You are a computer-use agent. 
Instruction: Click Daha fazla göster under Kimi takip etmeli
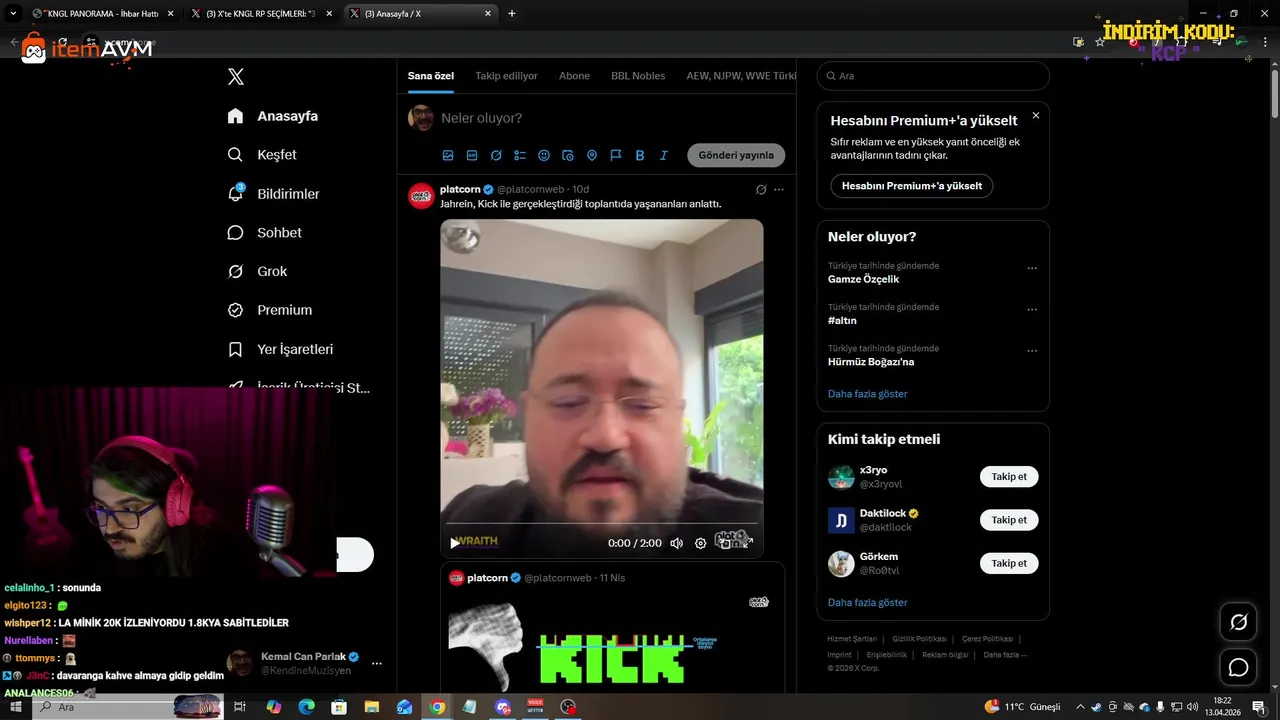(x=868, y=603)
